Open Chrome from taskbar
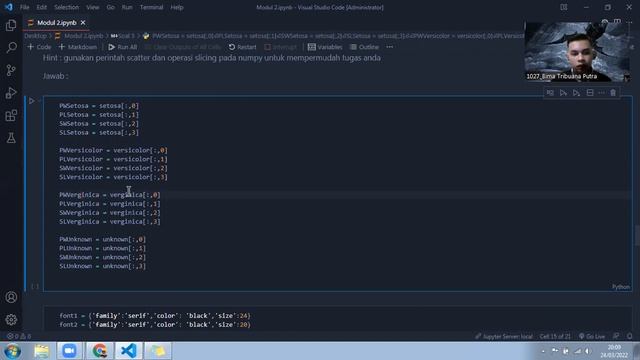640x360 pixels. pyautogui.click(x=99, y=351)
